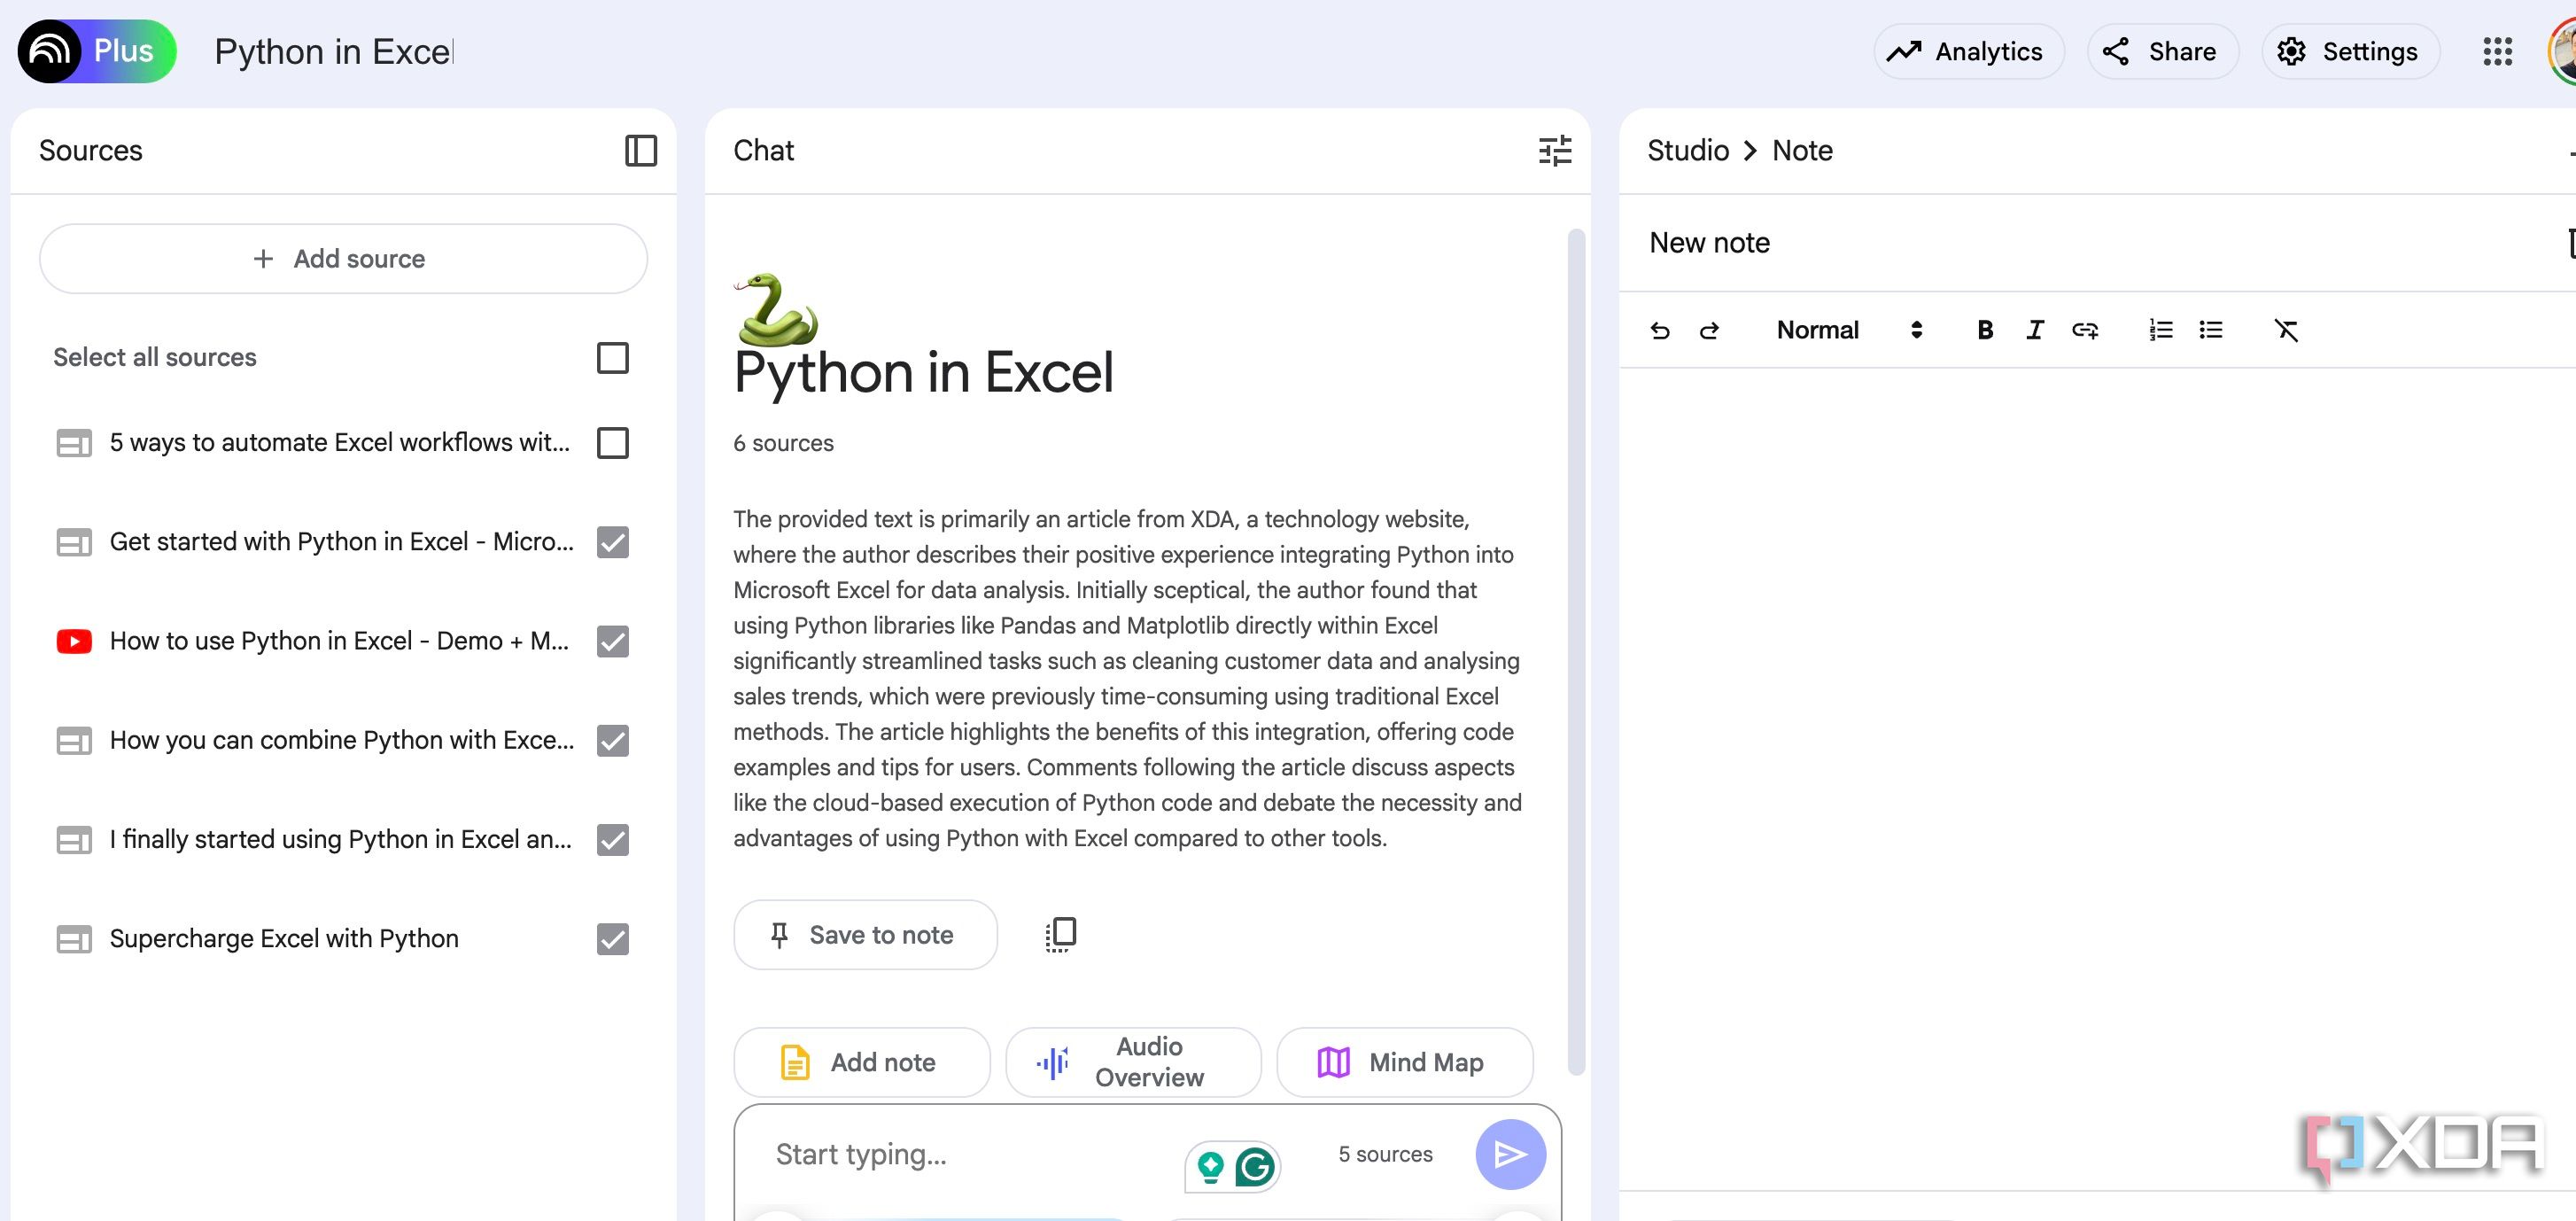
Task: Copy the summary with copy icon
Action: (x=1060, y=934)
